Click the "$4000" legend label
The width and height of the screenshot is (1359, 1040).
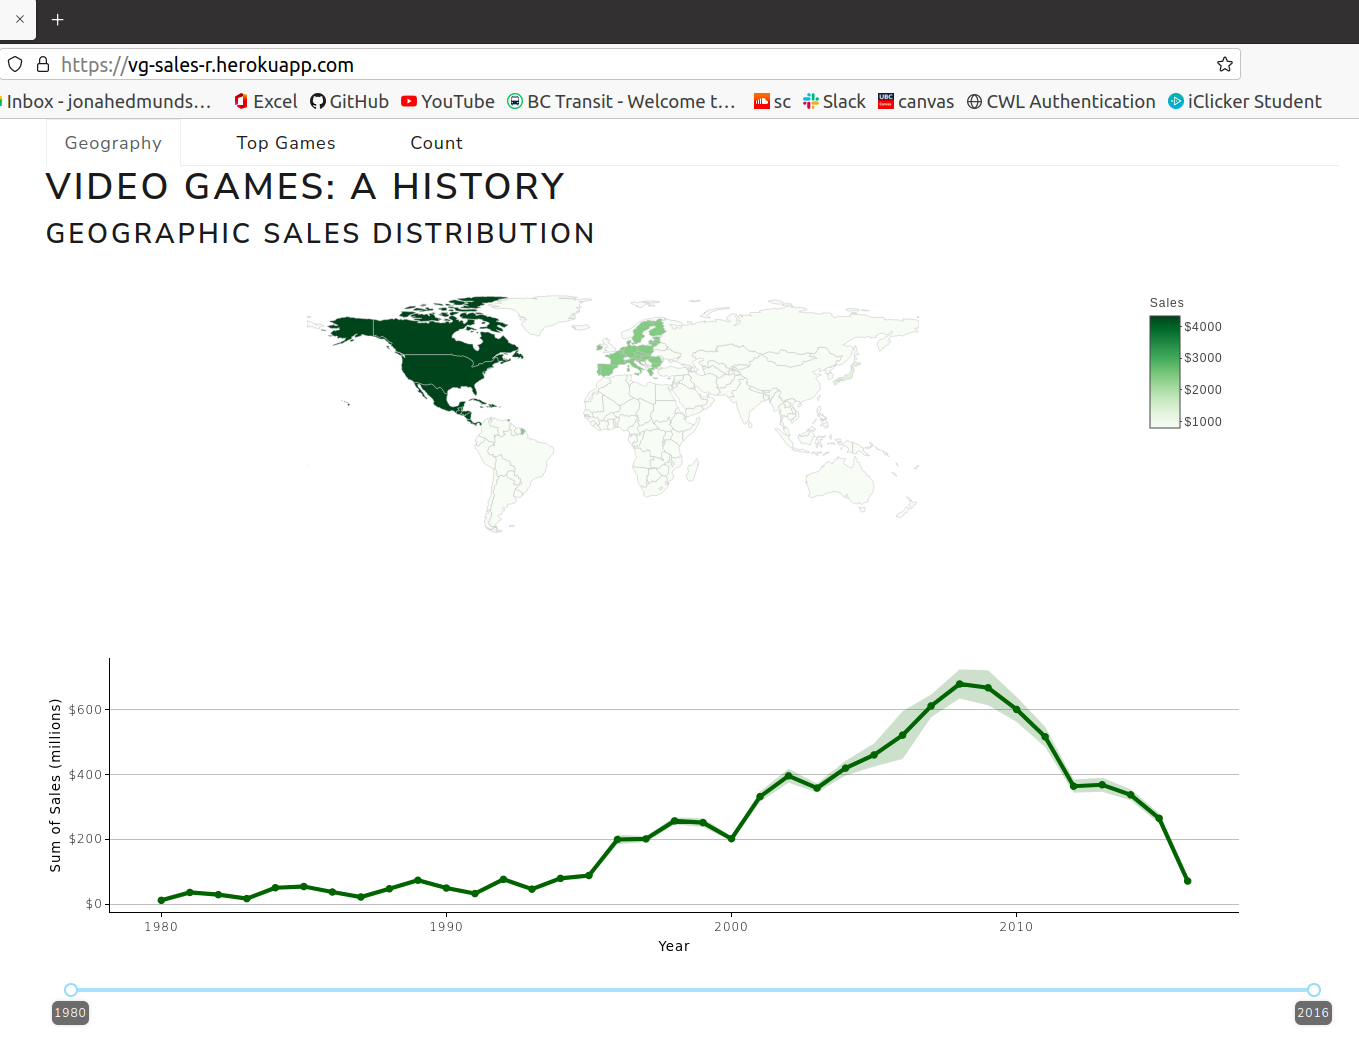(1203, 327)
